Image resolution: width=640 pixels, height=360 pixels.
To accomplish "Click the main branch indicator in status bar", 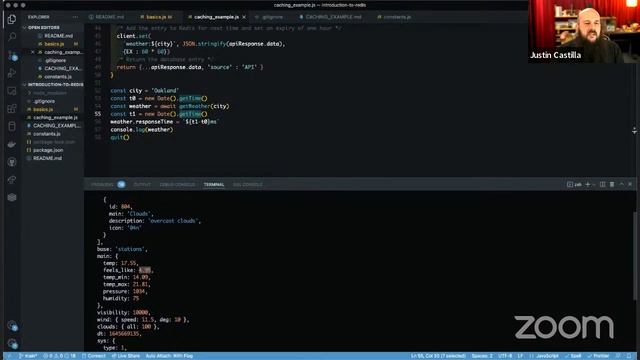I will click(x=28, y=356).
